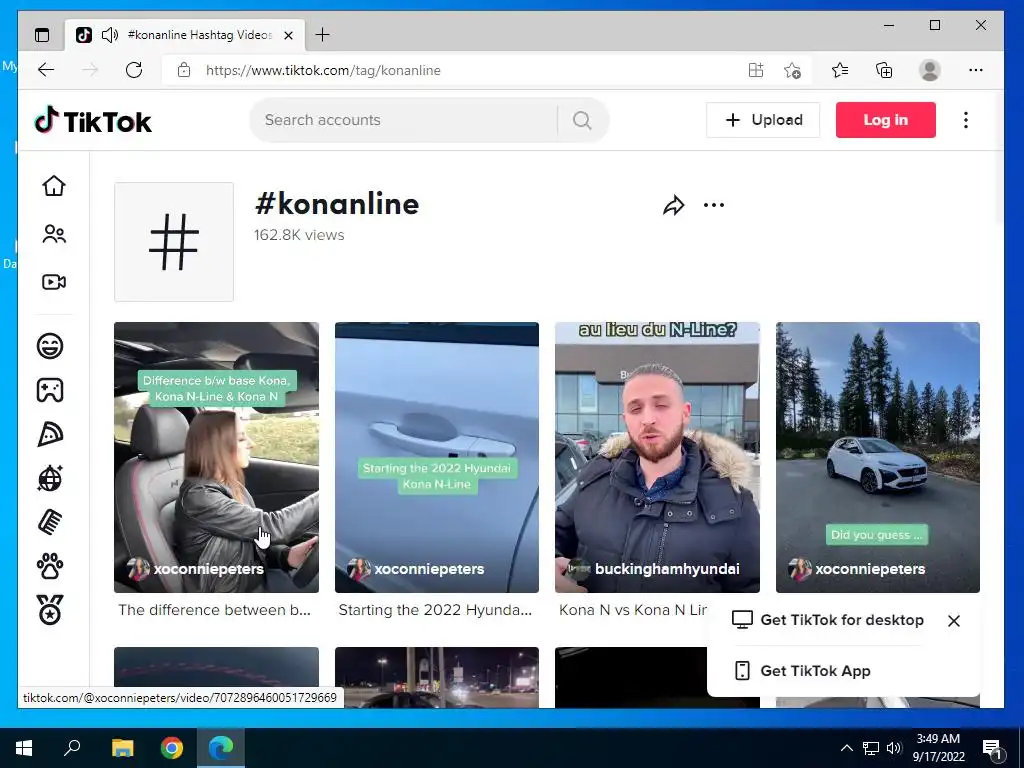Select the beauty comb category icon

pos(50,522)
